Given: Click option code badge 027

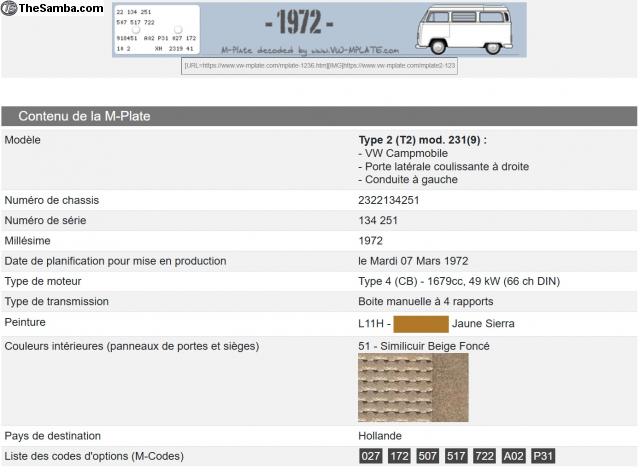Looking at the screenshot, I should pos(371,456).
